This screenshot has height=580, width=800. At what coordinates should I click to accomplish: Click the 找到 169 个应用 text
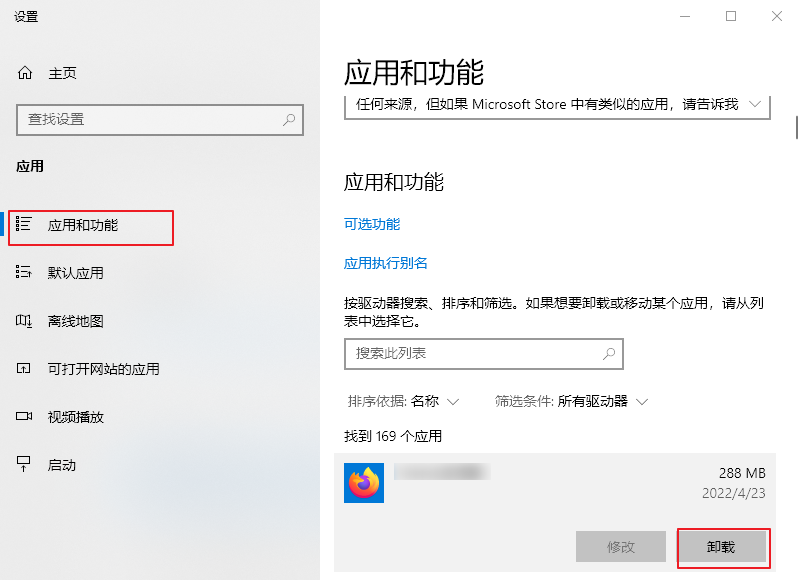click(393, 436)
